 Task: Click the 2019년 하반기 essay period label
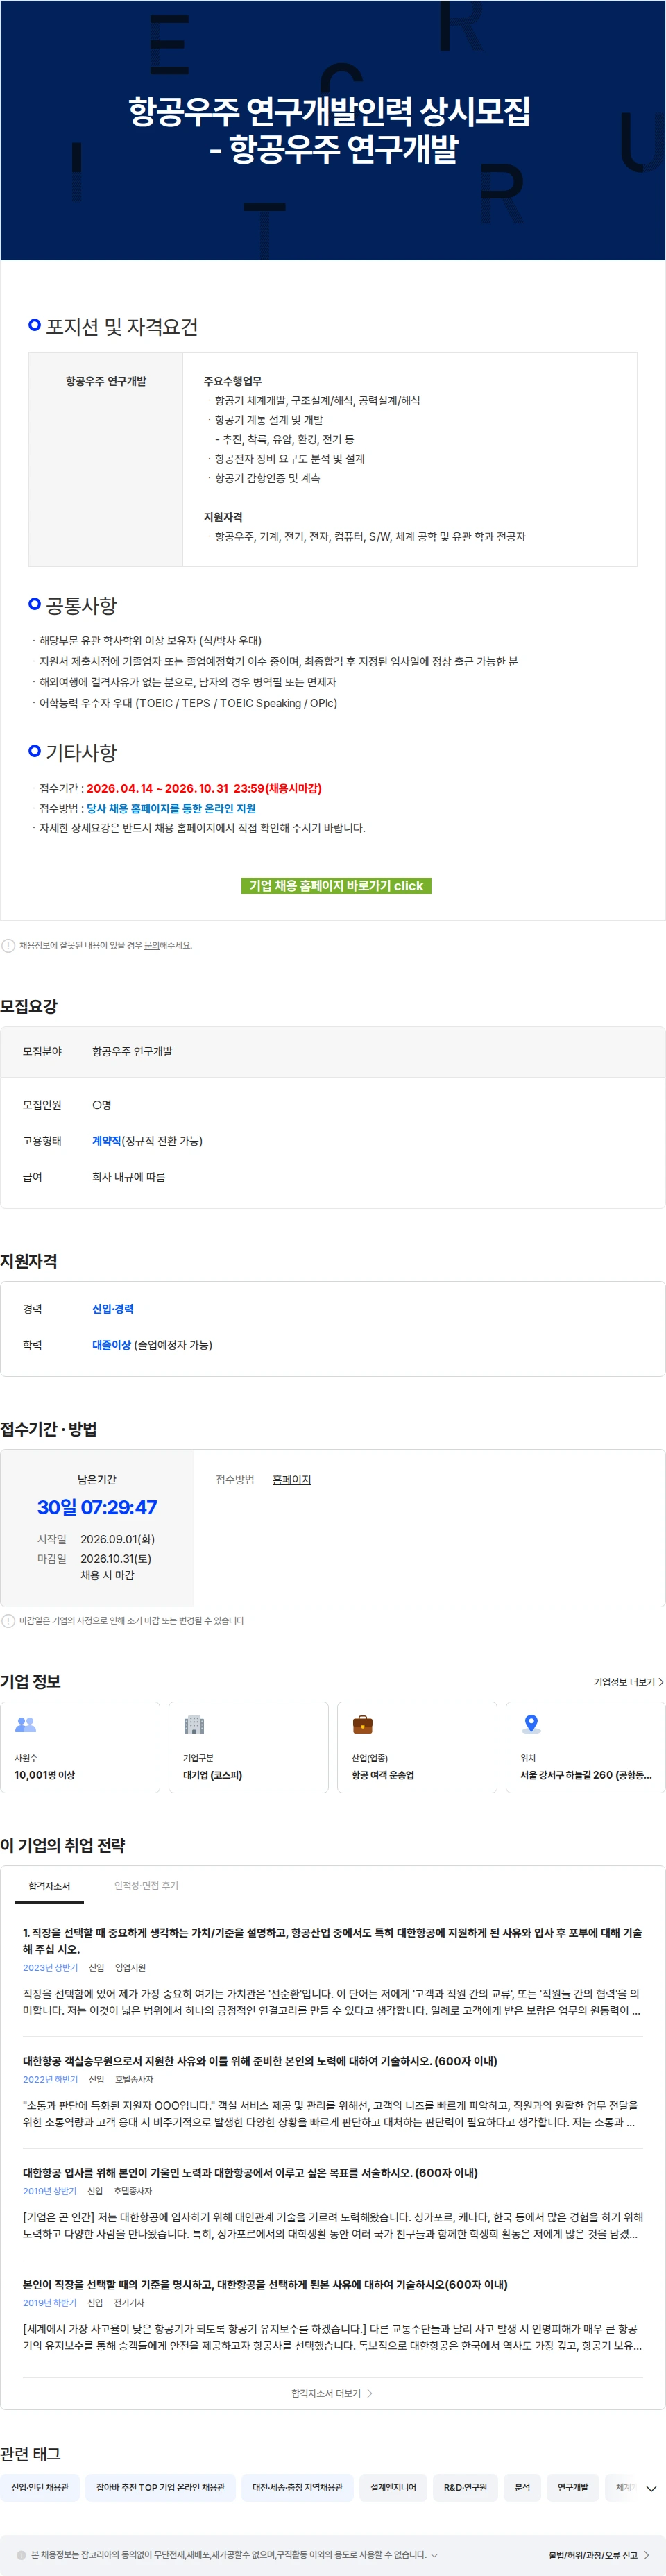(49, 2302)
